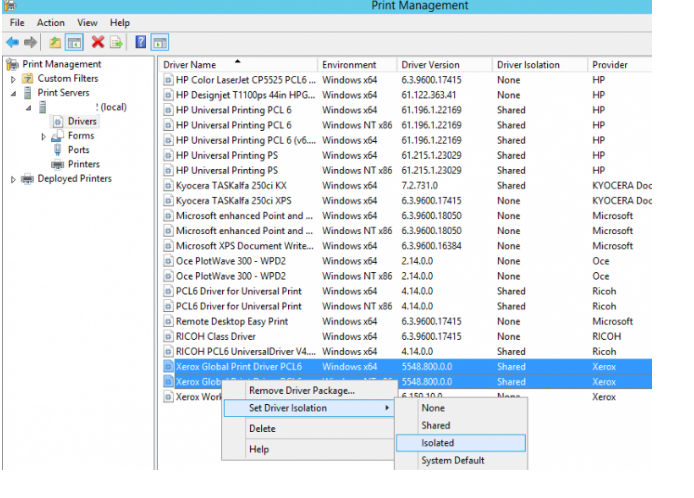Open the Help menu in menu bar
The width and height of the screenshot is (694, 498).
tap(120, 23)
